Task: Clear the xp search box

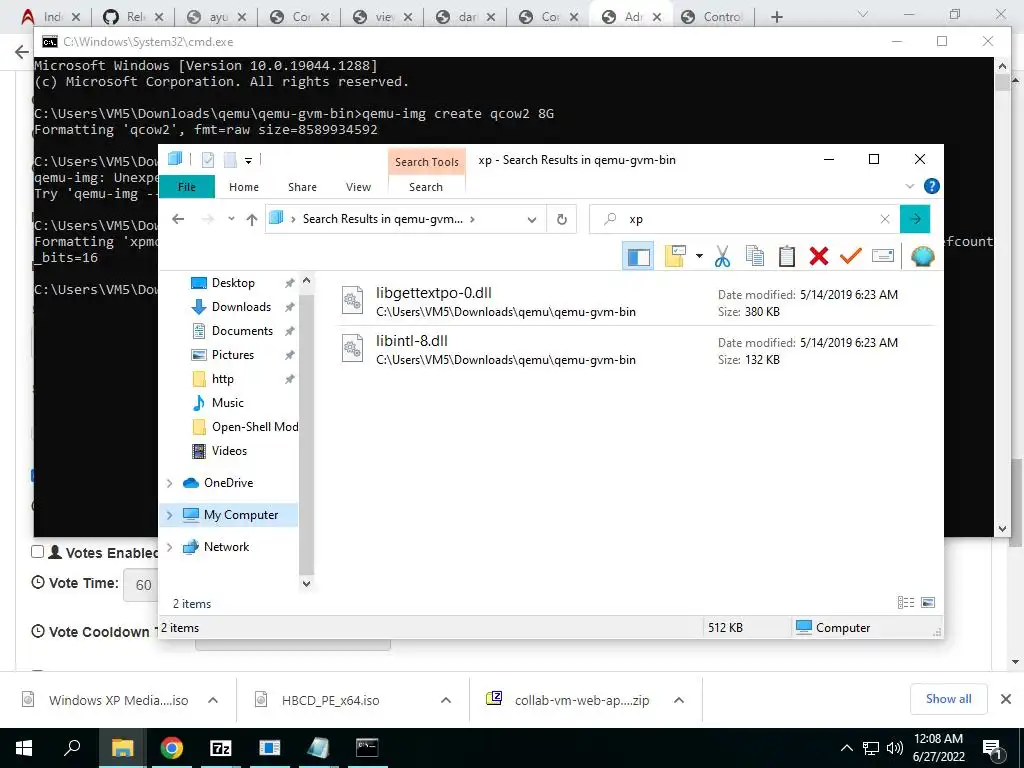Action: point(885,219)
